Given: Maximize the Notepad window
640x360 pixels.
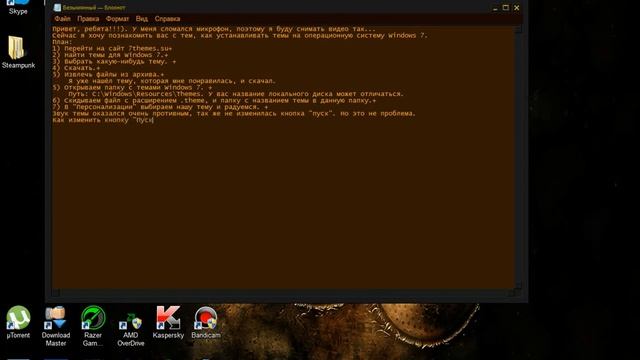Looking at the screenshot, I should pyautogui.click(x=506, y=8).
